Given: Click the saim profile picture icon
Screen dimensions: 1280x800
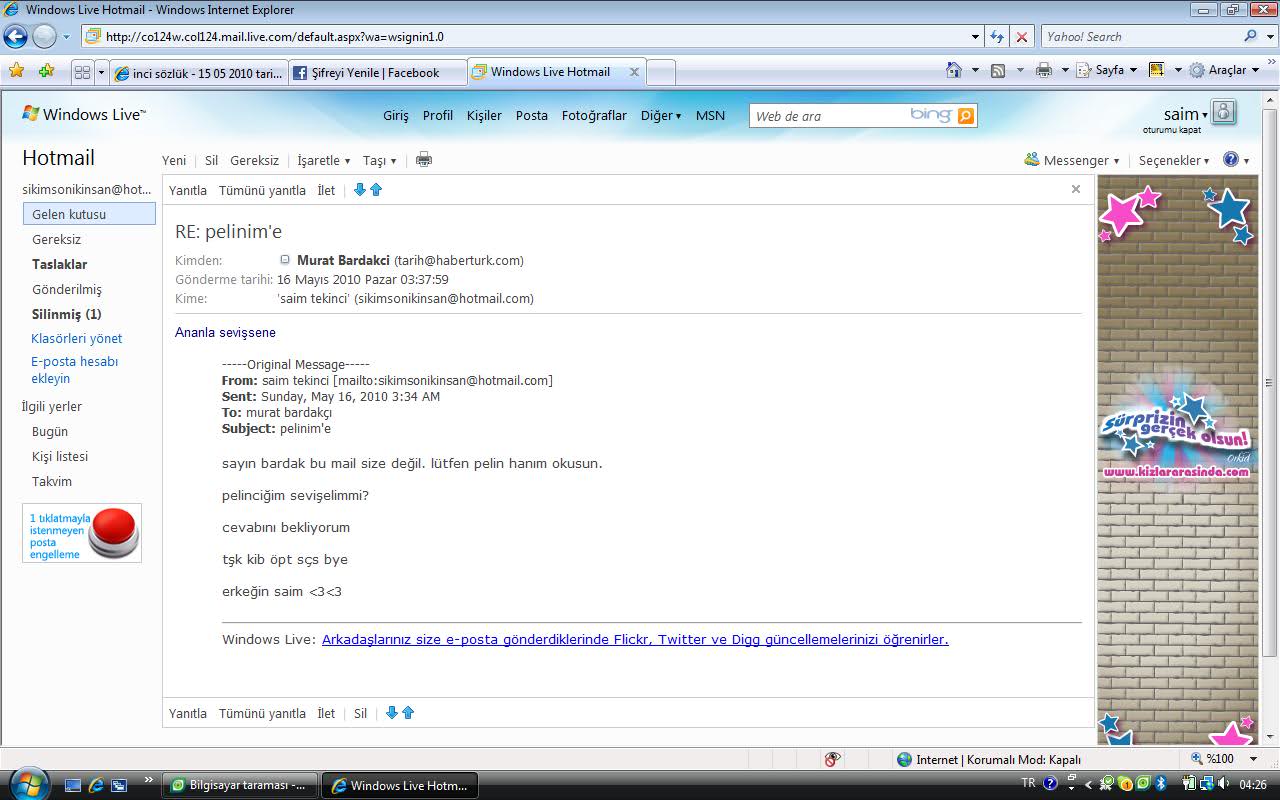Looking at the screenshot, I should click(1224, 112).
